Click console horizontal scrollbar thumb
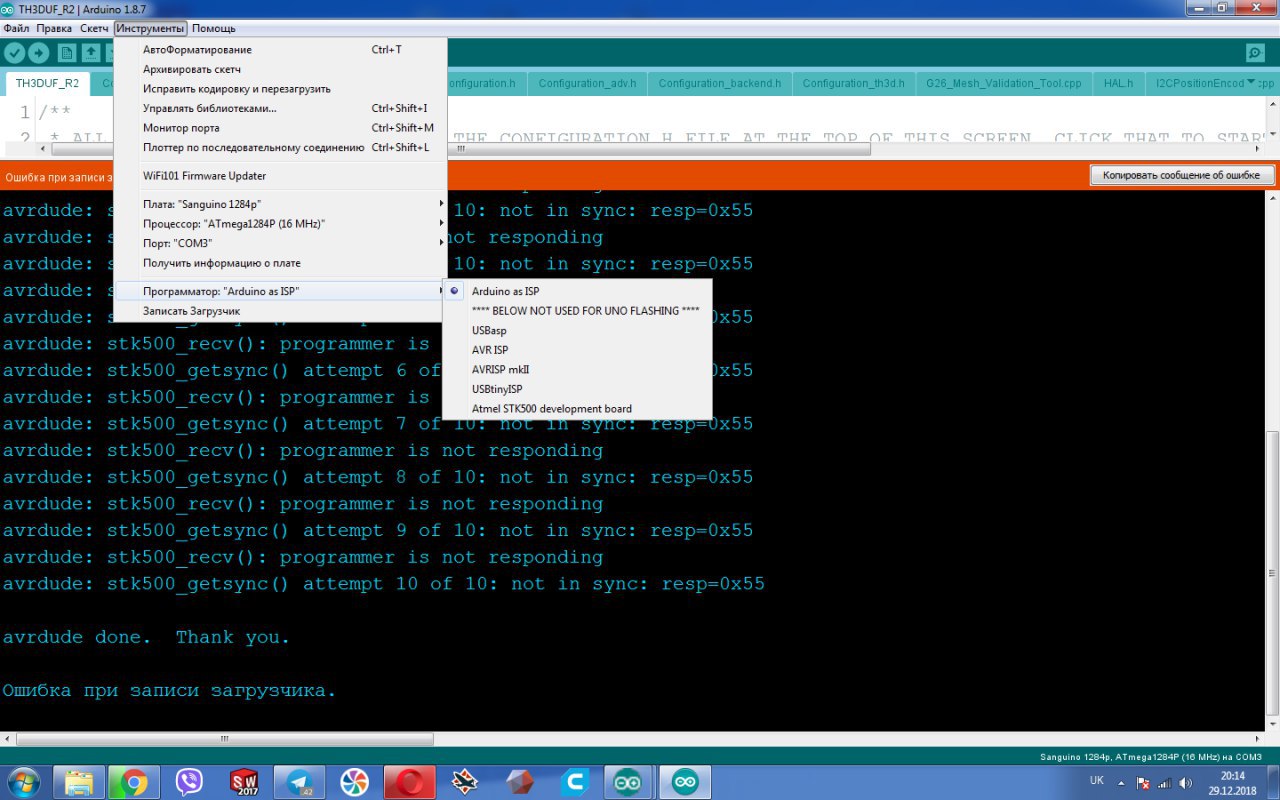The width and height of the screenshot is (1280, 800). (x=225, y=739)
